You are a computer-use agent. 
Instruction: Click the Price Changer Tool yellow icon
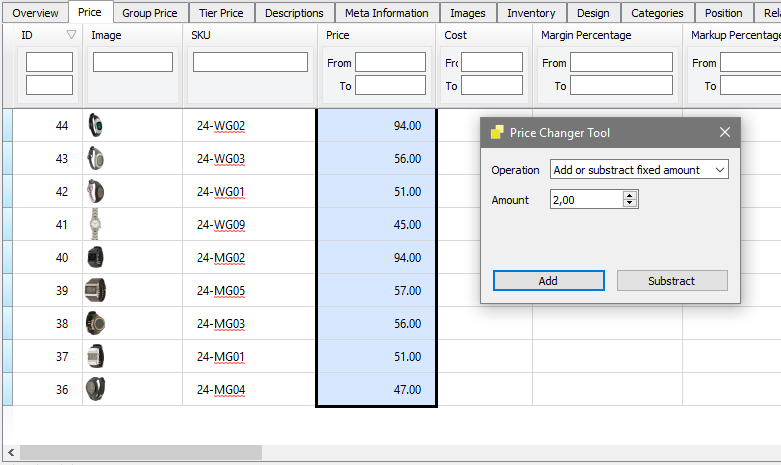(496, 132)
